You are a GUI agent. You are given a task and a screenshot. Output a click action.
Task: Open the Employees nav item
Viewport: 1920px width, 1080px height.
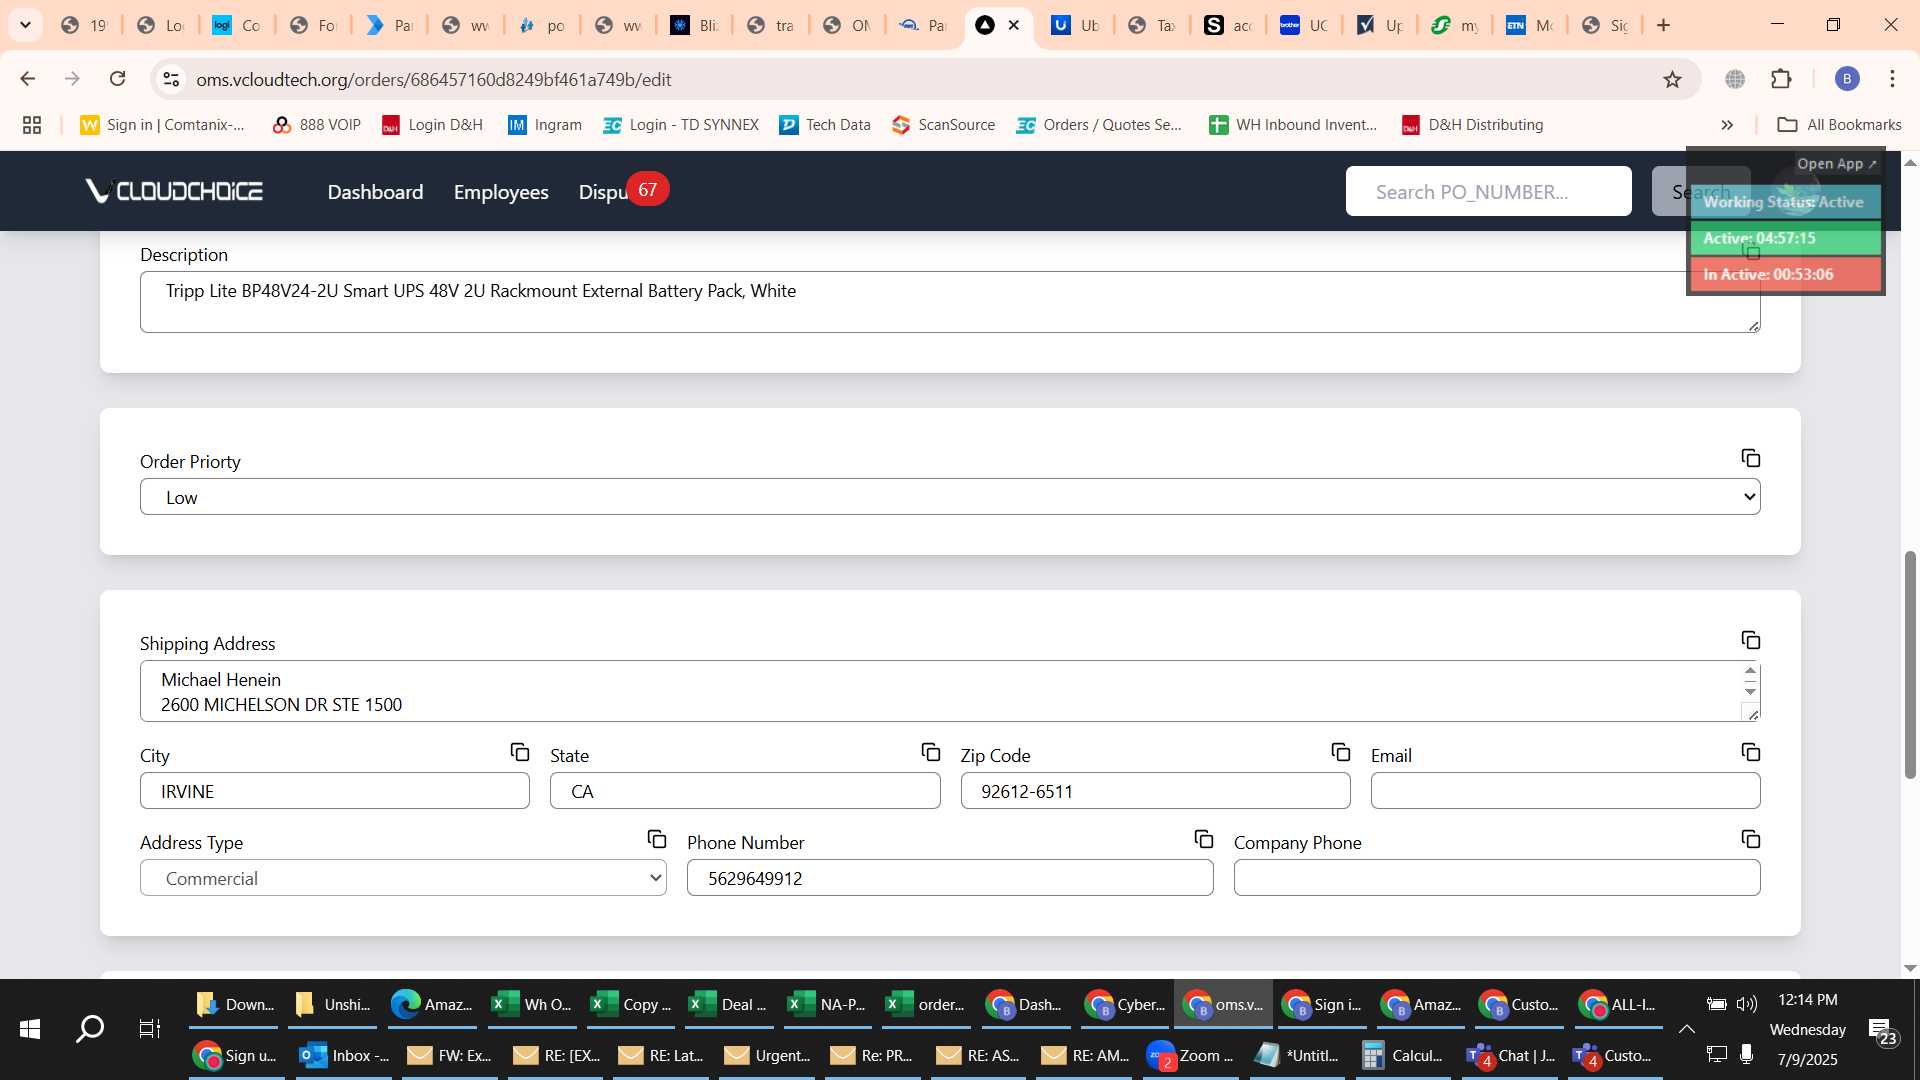pyautogui.click(x=501, y=192)
